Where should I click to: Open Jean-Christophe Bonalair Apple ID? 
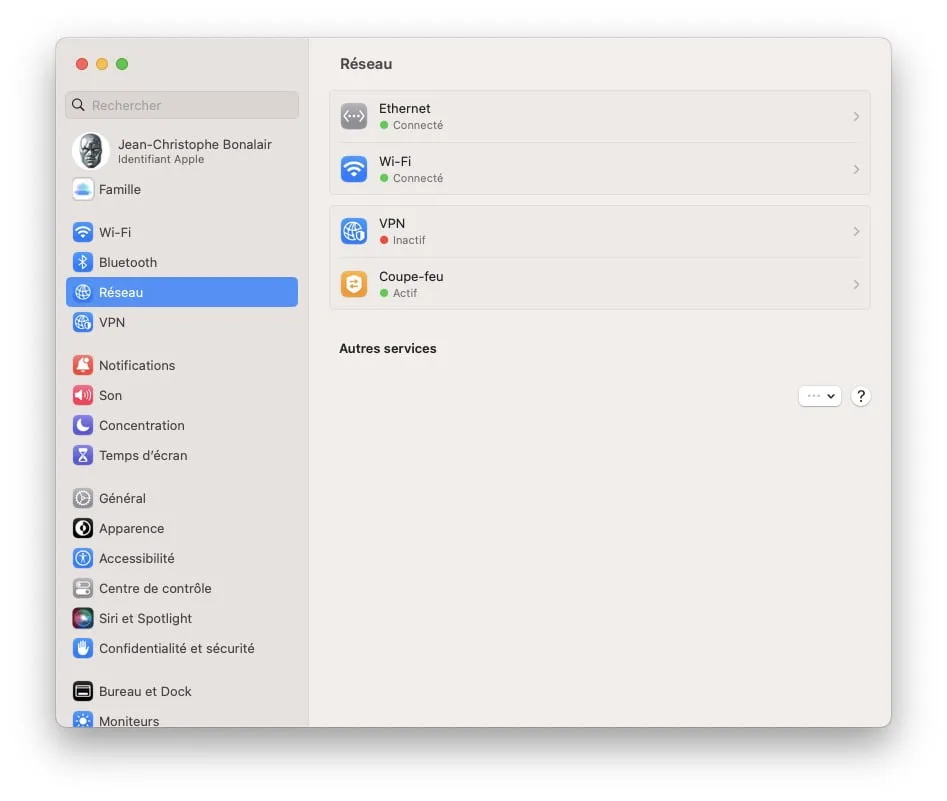(181, 150)
